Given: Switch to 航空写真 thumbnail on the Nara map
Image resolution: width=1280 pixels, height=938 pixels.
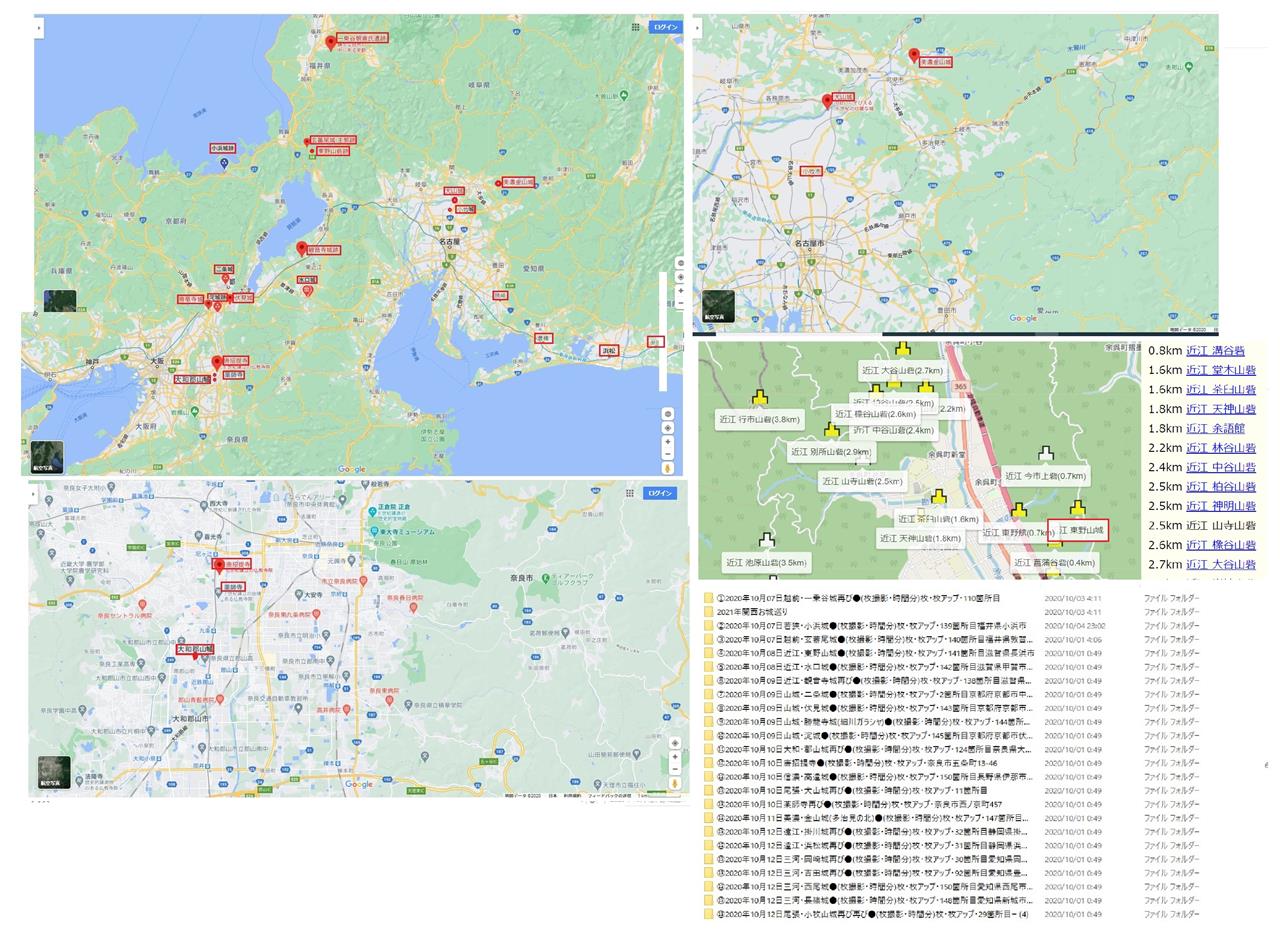Looking at the screenshot, I should pyautogui.click(x=54, y=773).
